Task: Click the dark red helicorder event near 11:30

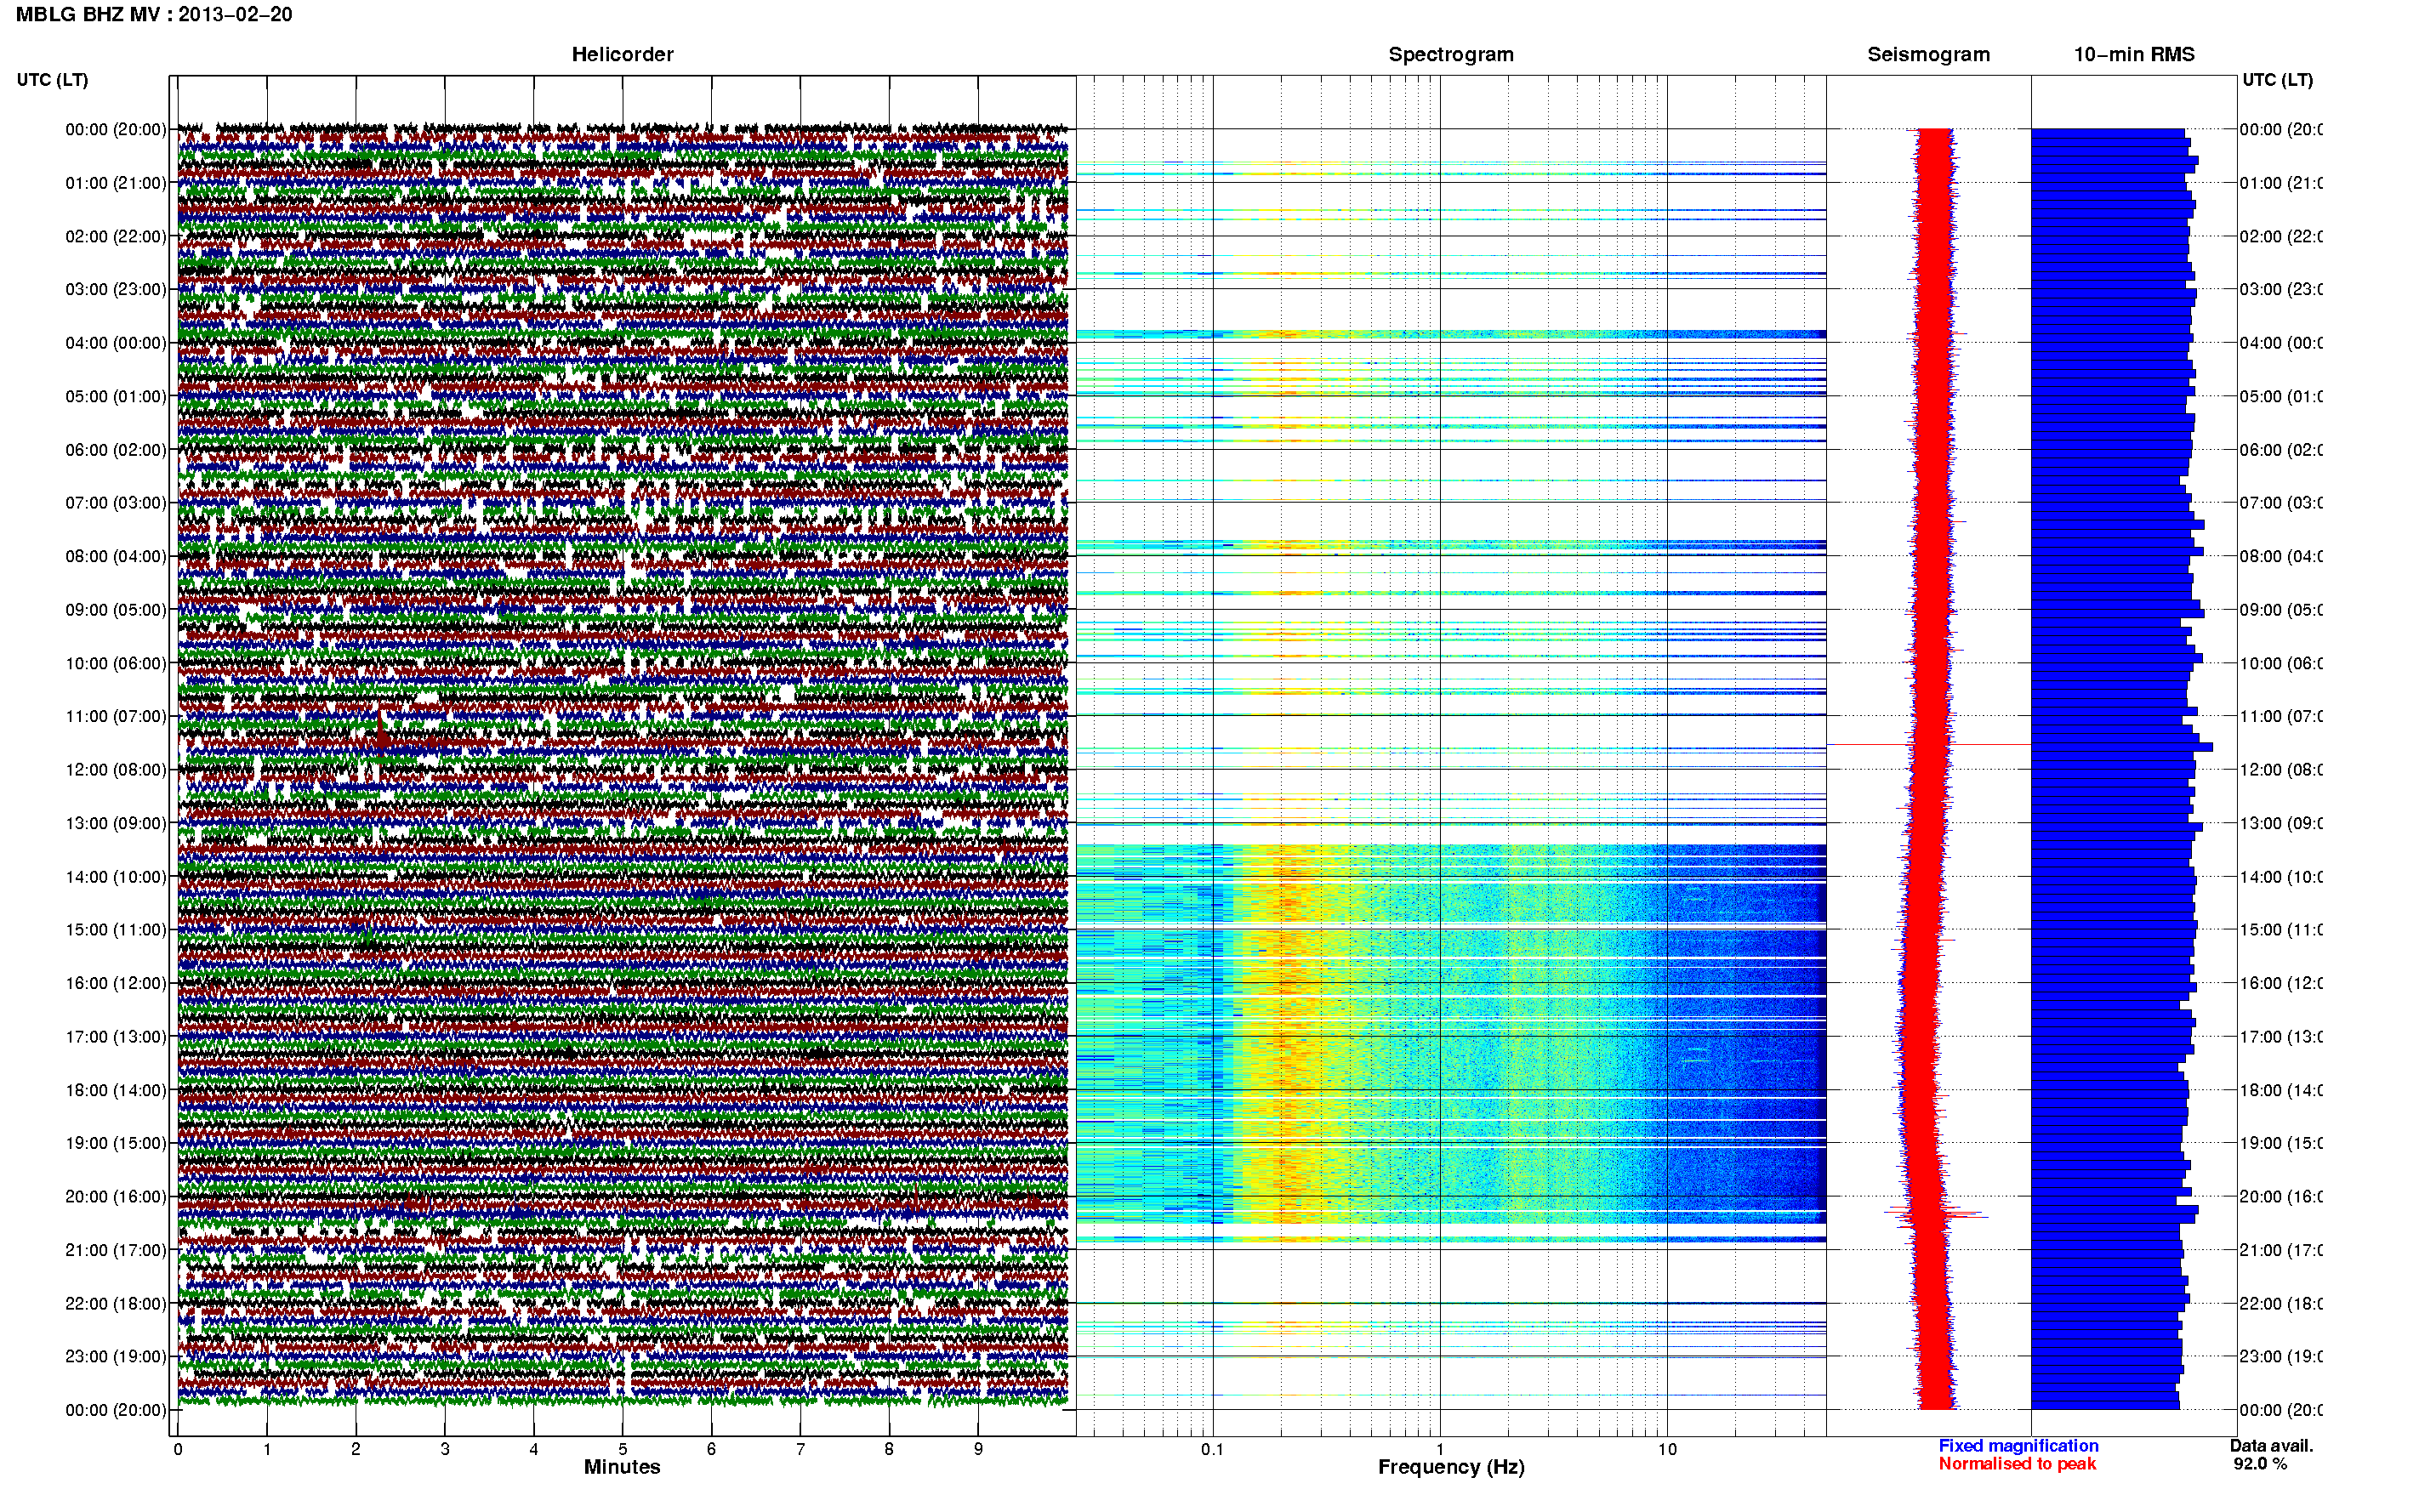Action: [x=383, y=732]
